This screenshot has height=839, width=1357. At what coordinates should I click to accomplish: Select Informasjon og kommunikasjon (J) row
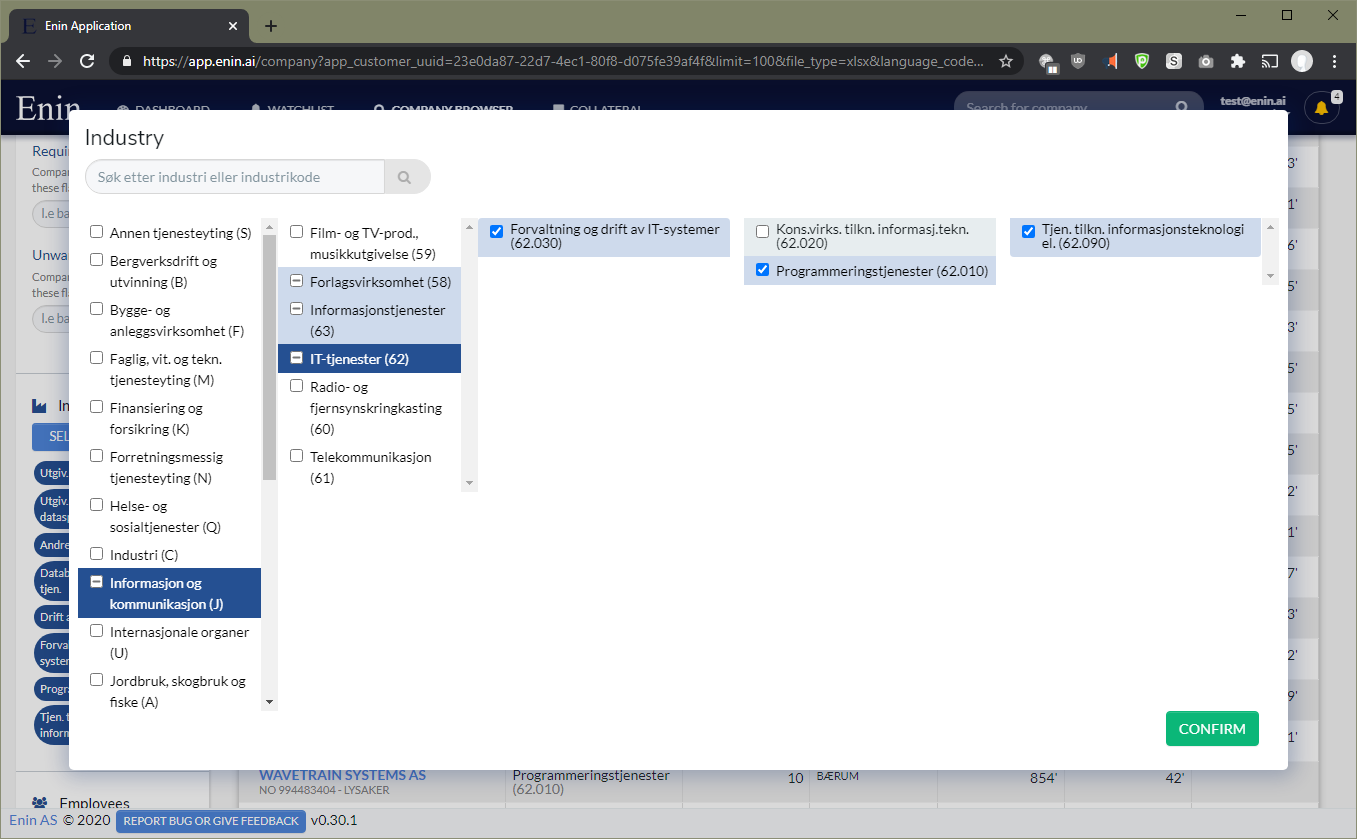tap(169, 593)
